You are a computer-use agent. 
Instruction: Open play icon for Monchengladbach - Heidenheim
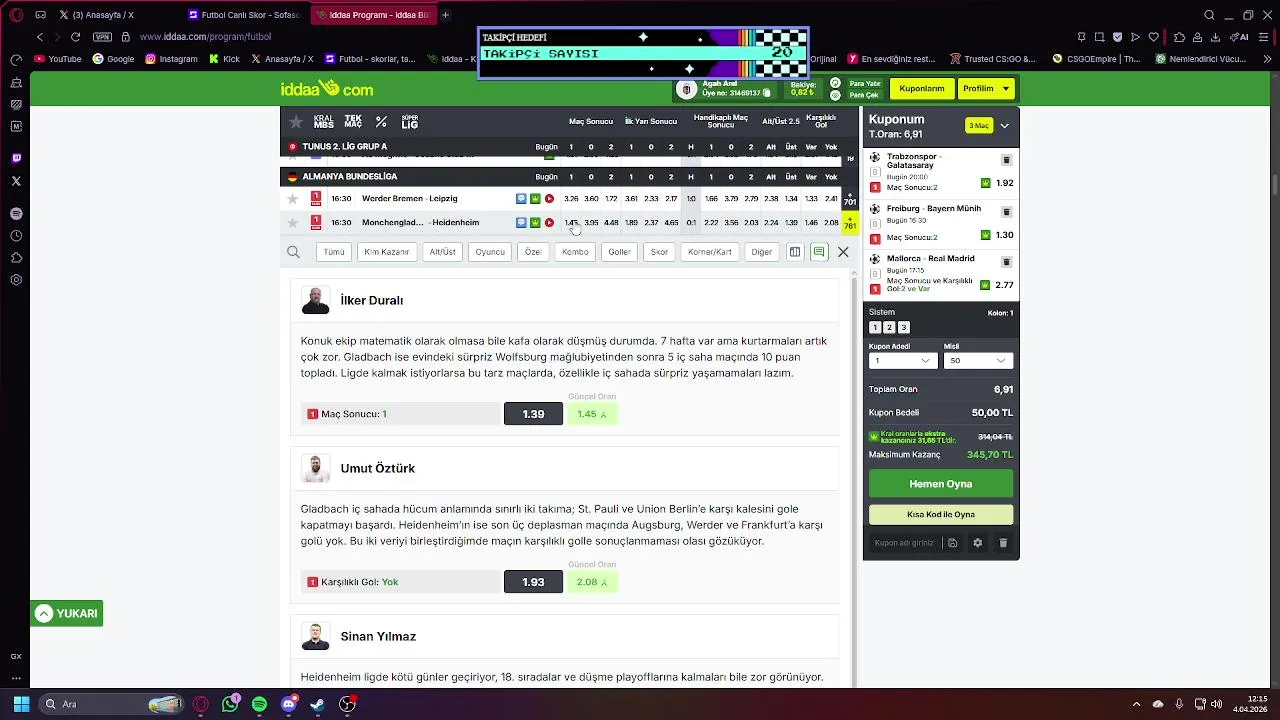pos(549,223)
